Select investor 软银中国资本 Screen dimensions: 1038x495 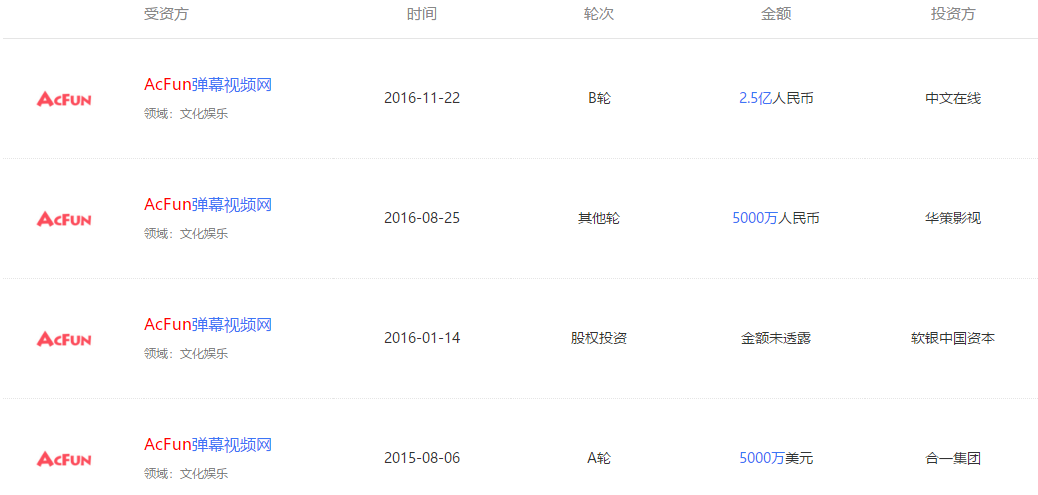952,338
